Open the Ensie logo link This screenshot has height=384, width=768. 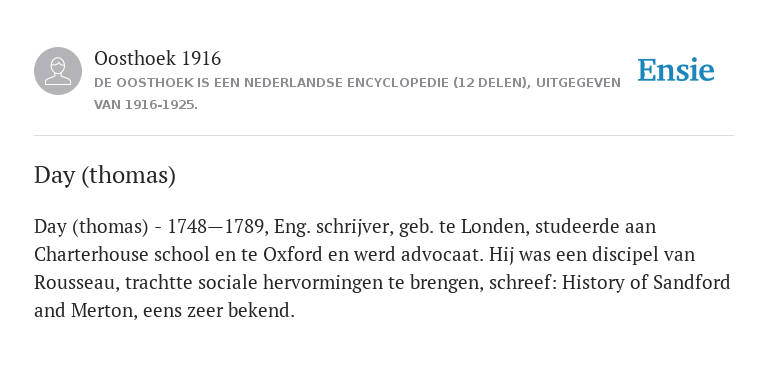point(676,70)
